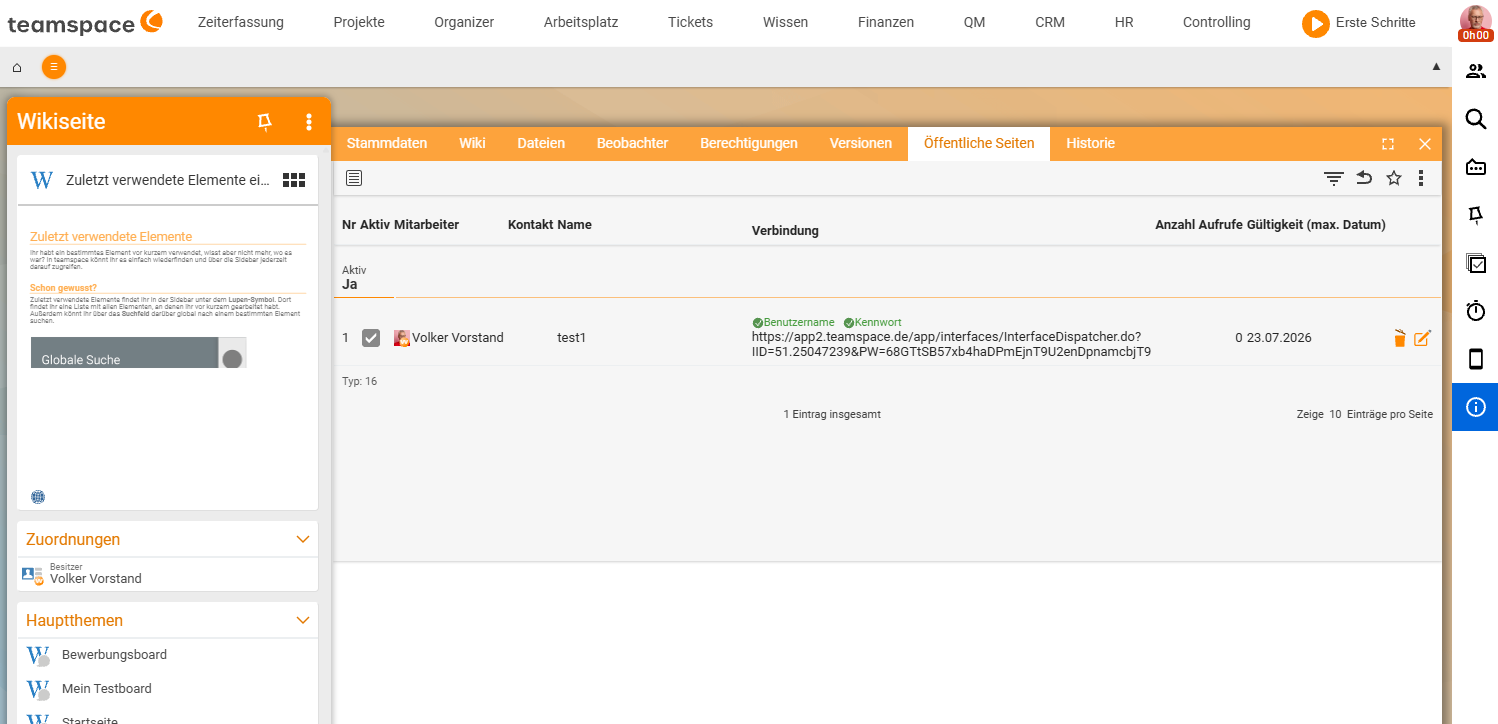Open the Zeiterfassung menu
This screenshot has height=724, width=1498.
coord(241,22)
